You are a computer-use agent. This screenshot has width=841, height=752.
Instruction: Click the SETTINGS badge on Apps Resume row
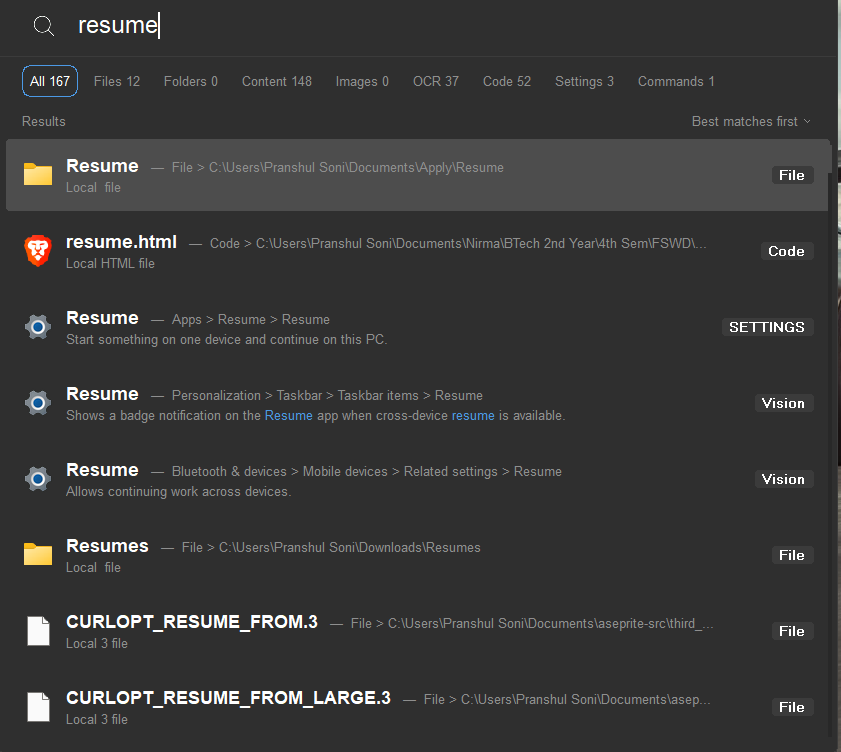click(x=767, y=327)
